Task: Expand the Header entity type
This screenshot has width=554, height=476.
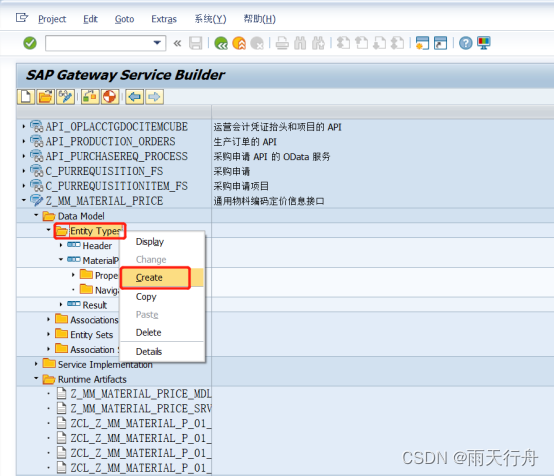Action: pos(61,245)
